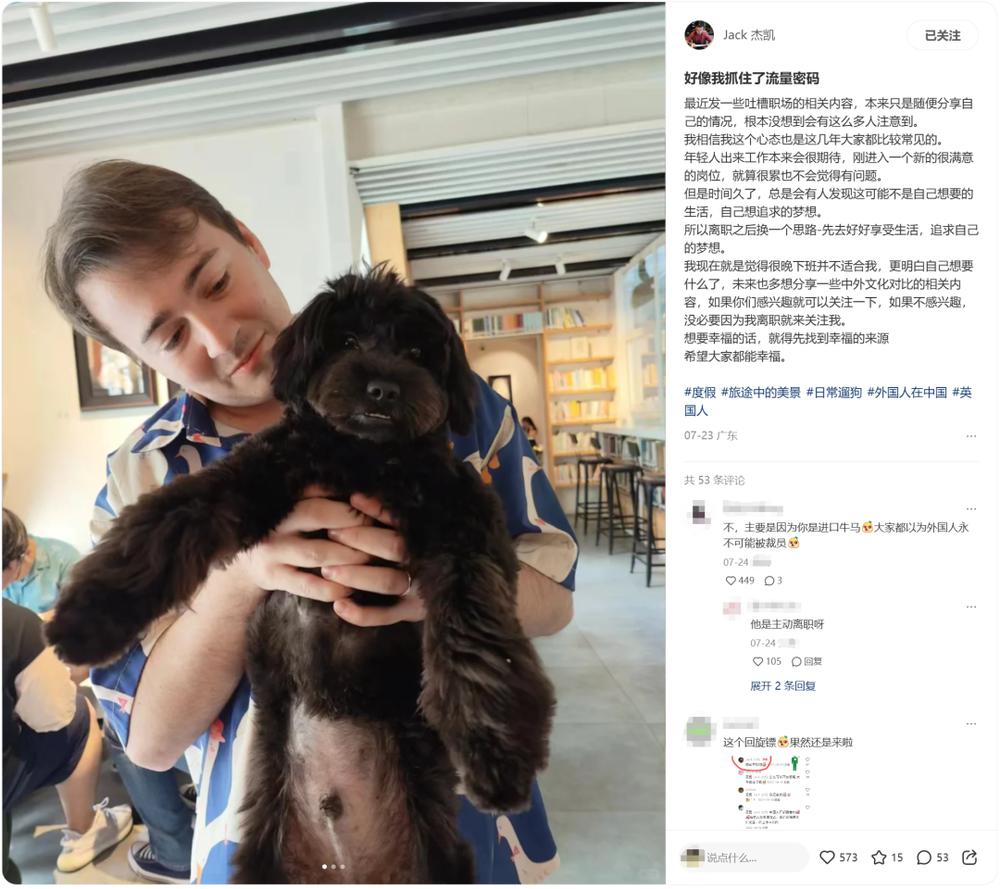The height and width of the screenshot is (889, 1000).
Task: Open the #外国人在中国 hashtag
Action: (906, 393)
